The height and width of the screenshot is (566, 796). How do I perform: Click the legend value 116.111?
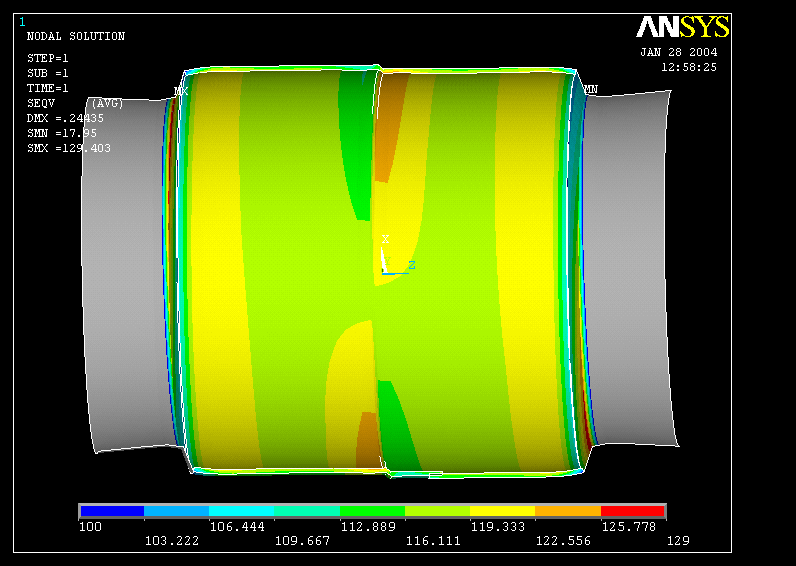coord(433,541)
